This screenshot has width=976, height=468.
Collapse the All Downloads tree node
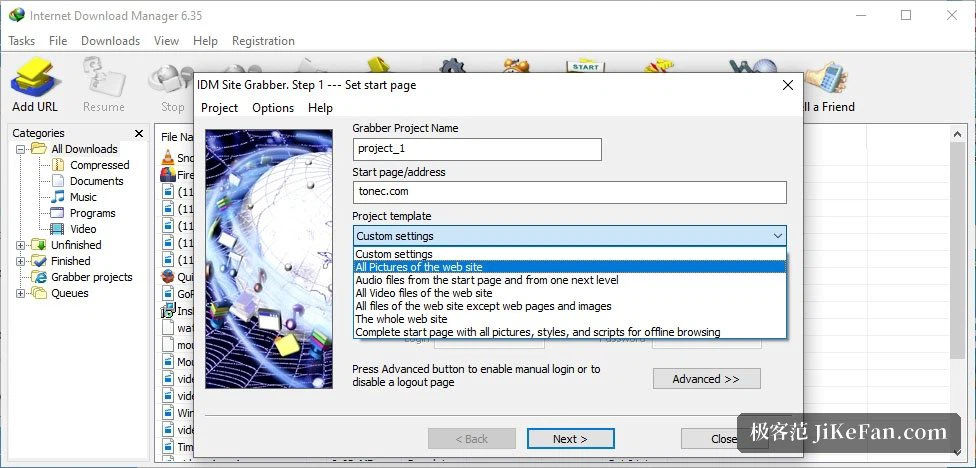pyautogui.click(x=21, y=149)
